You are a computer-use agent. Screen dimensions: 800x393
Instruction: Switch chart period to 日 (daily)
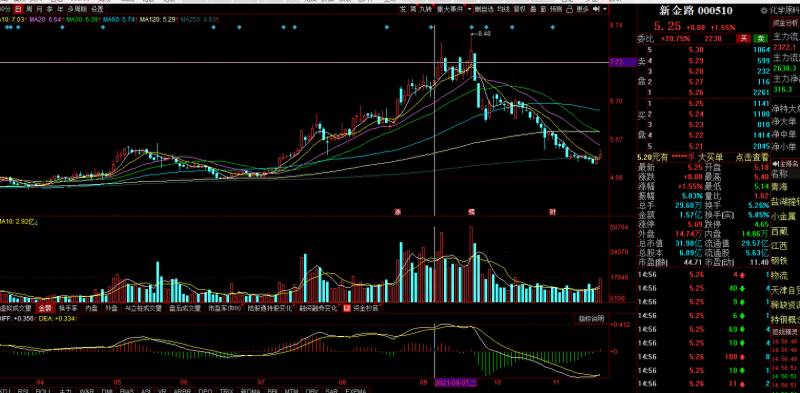pos(18,9)
